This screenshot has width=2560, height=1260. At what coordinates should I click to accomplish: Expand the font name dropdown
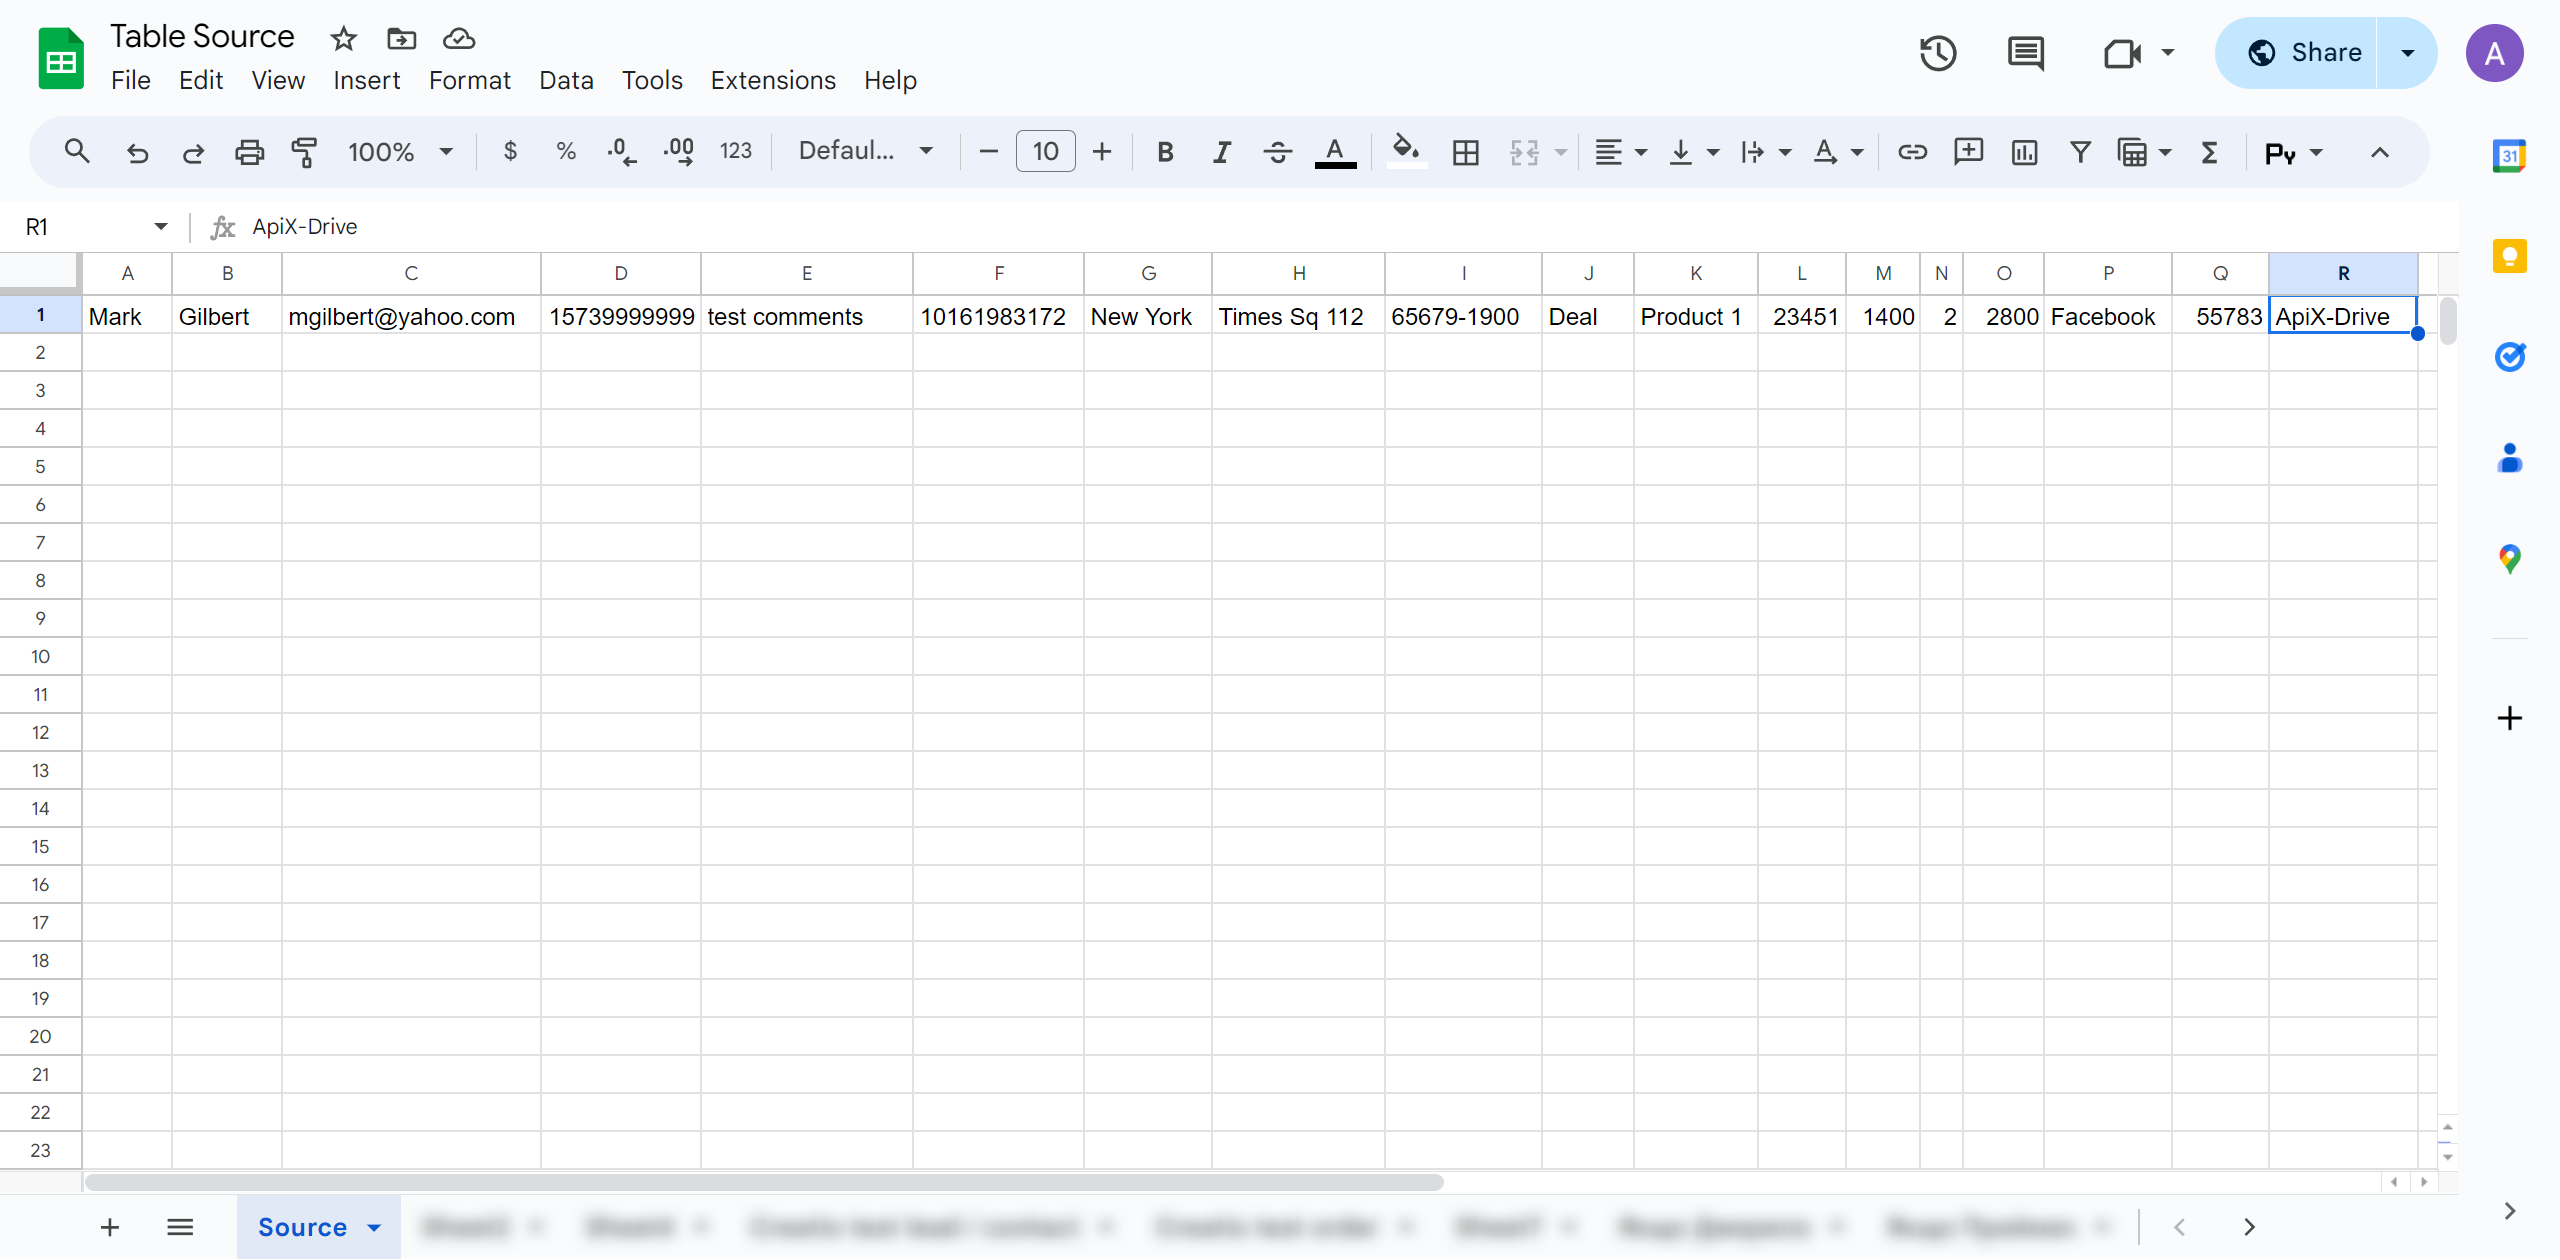(924, 150)
